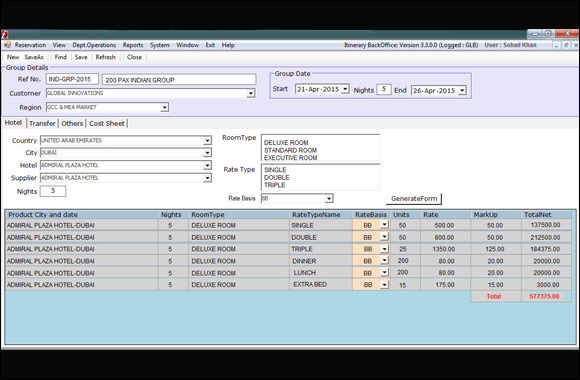The width and height of the screenshot is (580, 380).
Task: Click the Exit menu item
Action: click(210, 45)
